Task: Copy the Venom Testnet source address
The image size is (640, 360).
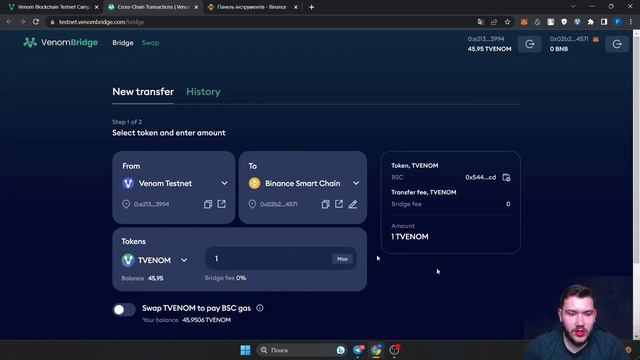Action: pyautogui.click(x=208, y=204)
